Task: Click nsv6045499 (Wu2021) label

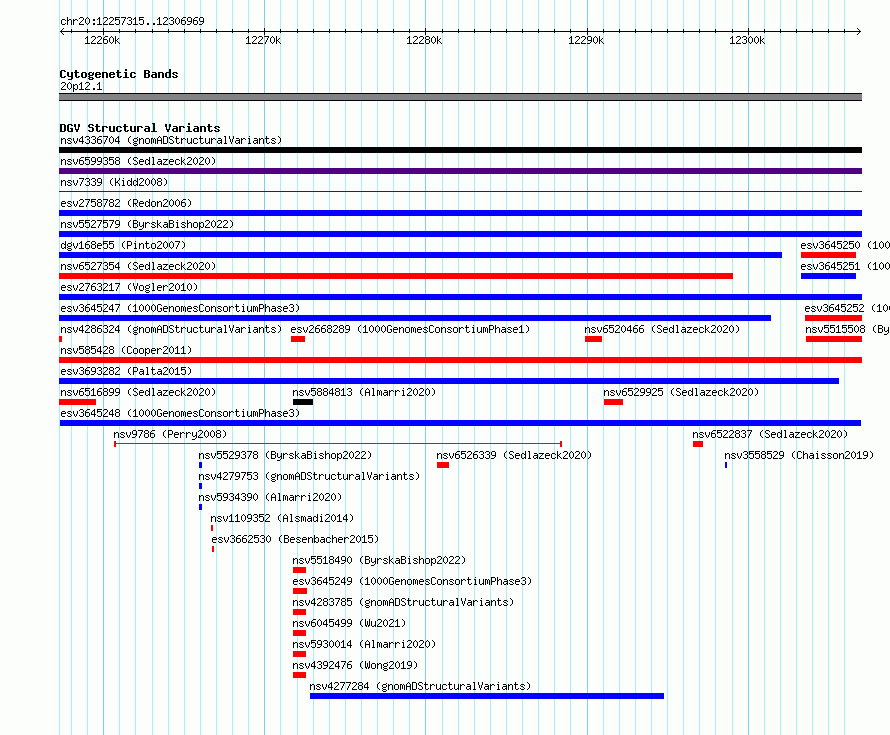Action: point(349,623)
